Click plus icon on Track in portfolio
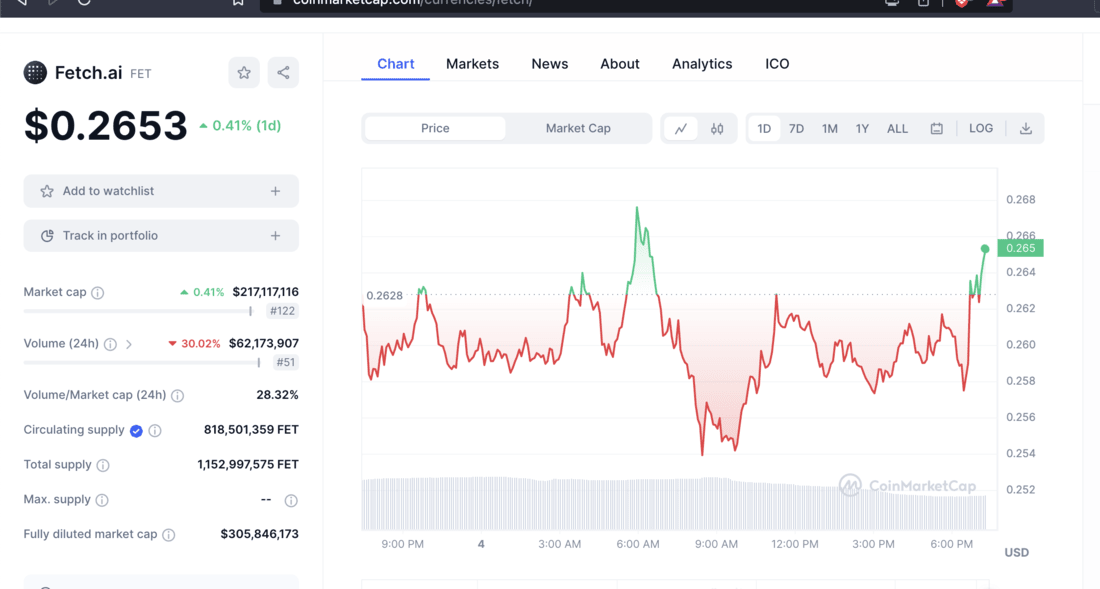This screenshot has height=589, width=1100. tap(276, 236)
